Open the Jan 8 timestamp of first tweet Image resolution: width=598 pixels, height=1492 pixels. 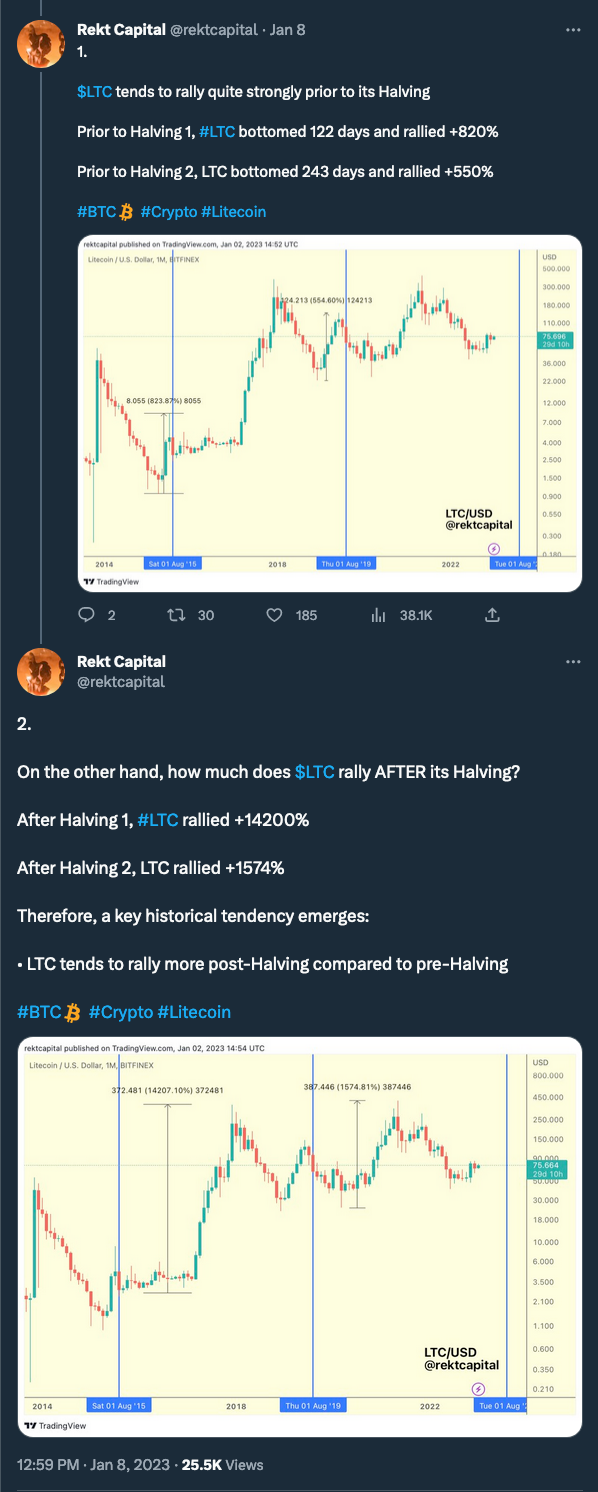coord(287,30)
